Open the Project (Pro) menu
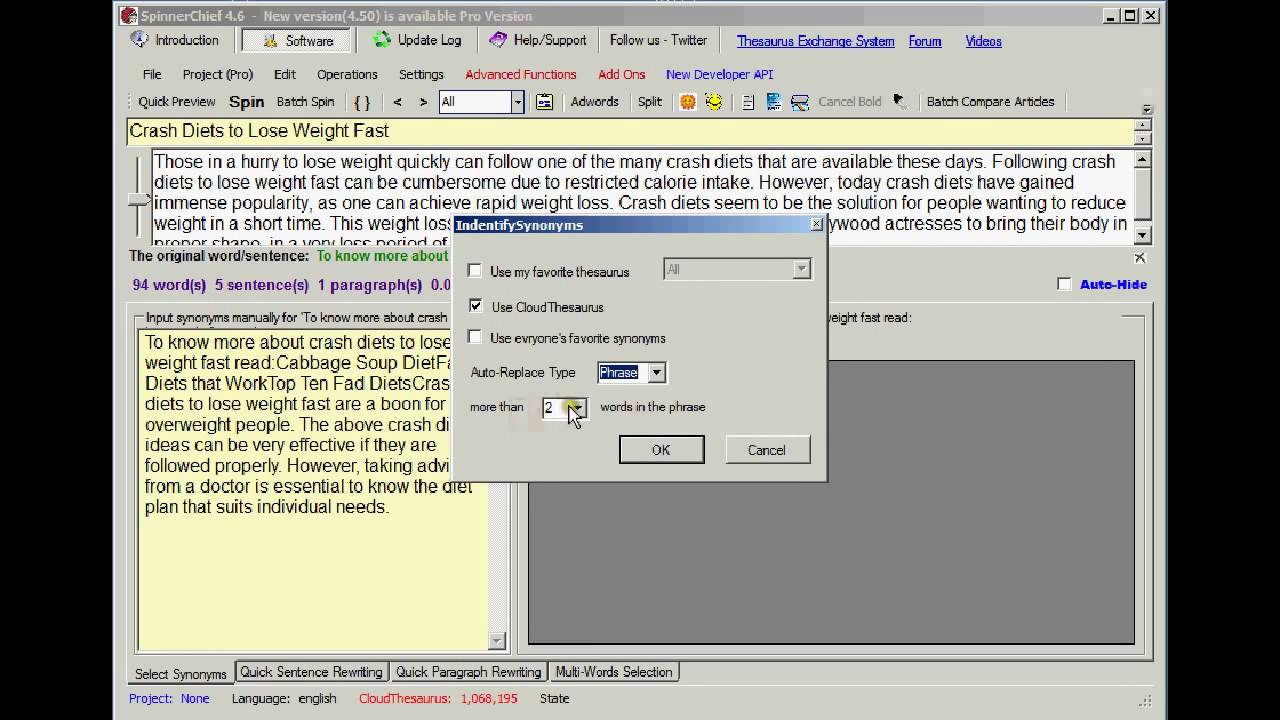The image size is (1280, 720). click(218, 74)
